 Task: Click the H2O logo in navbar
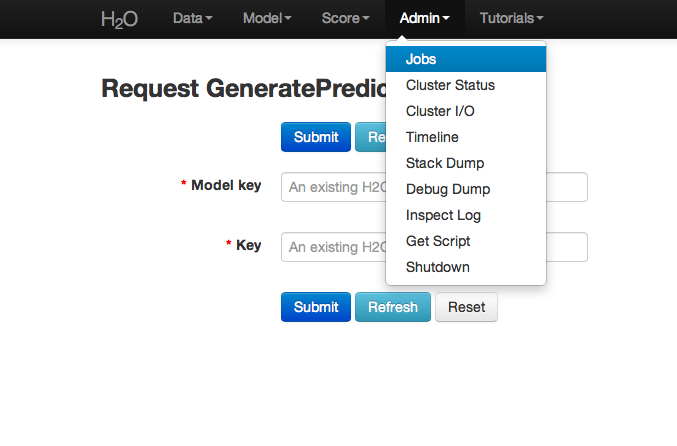pyautogui.click(x=120, y=19)
